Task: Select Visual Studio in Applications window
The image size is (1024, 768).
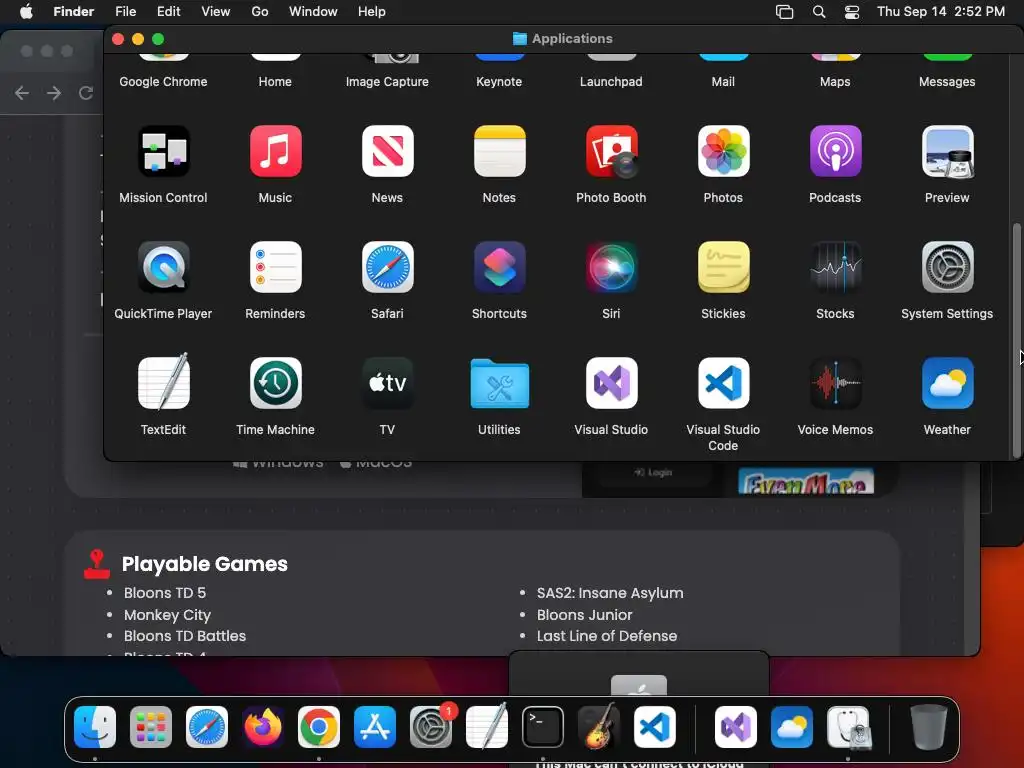Action: (x=611, y=383)
